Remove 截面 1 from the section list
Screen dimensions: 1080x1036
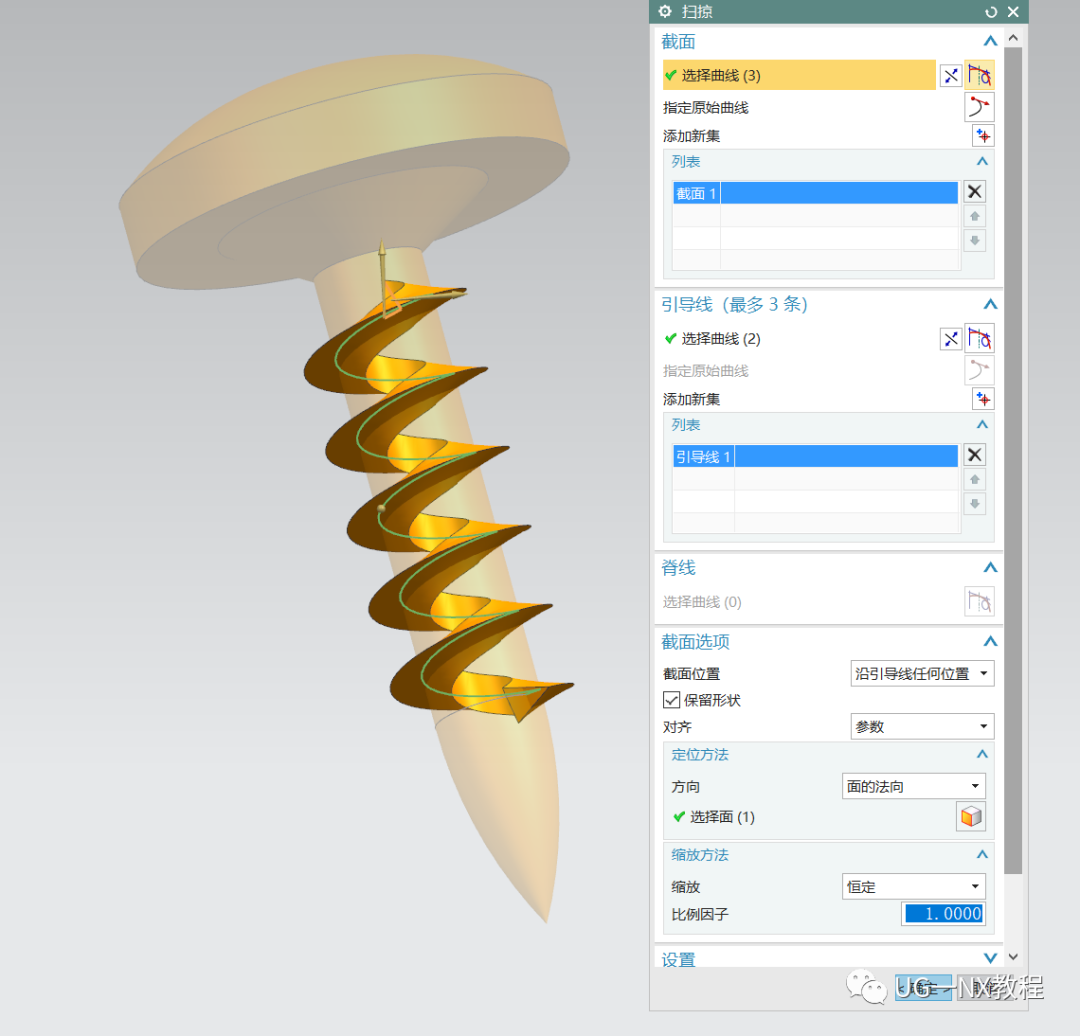pyautogui.click(x=975, y=191)
